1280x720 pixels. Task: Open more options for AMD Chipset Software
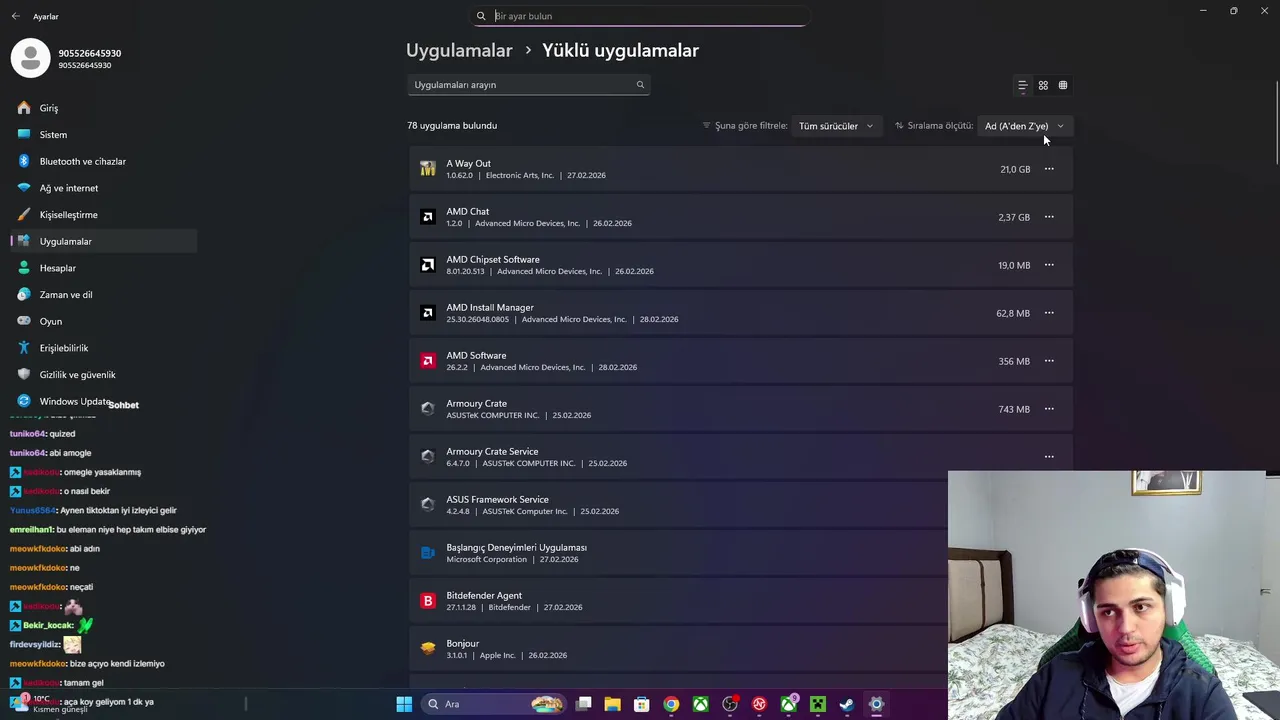(1049, 265)
